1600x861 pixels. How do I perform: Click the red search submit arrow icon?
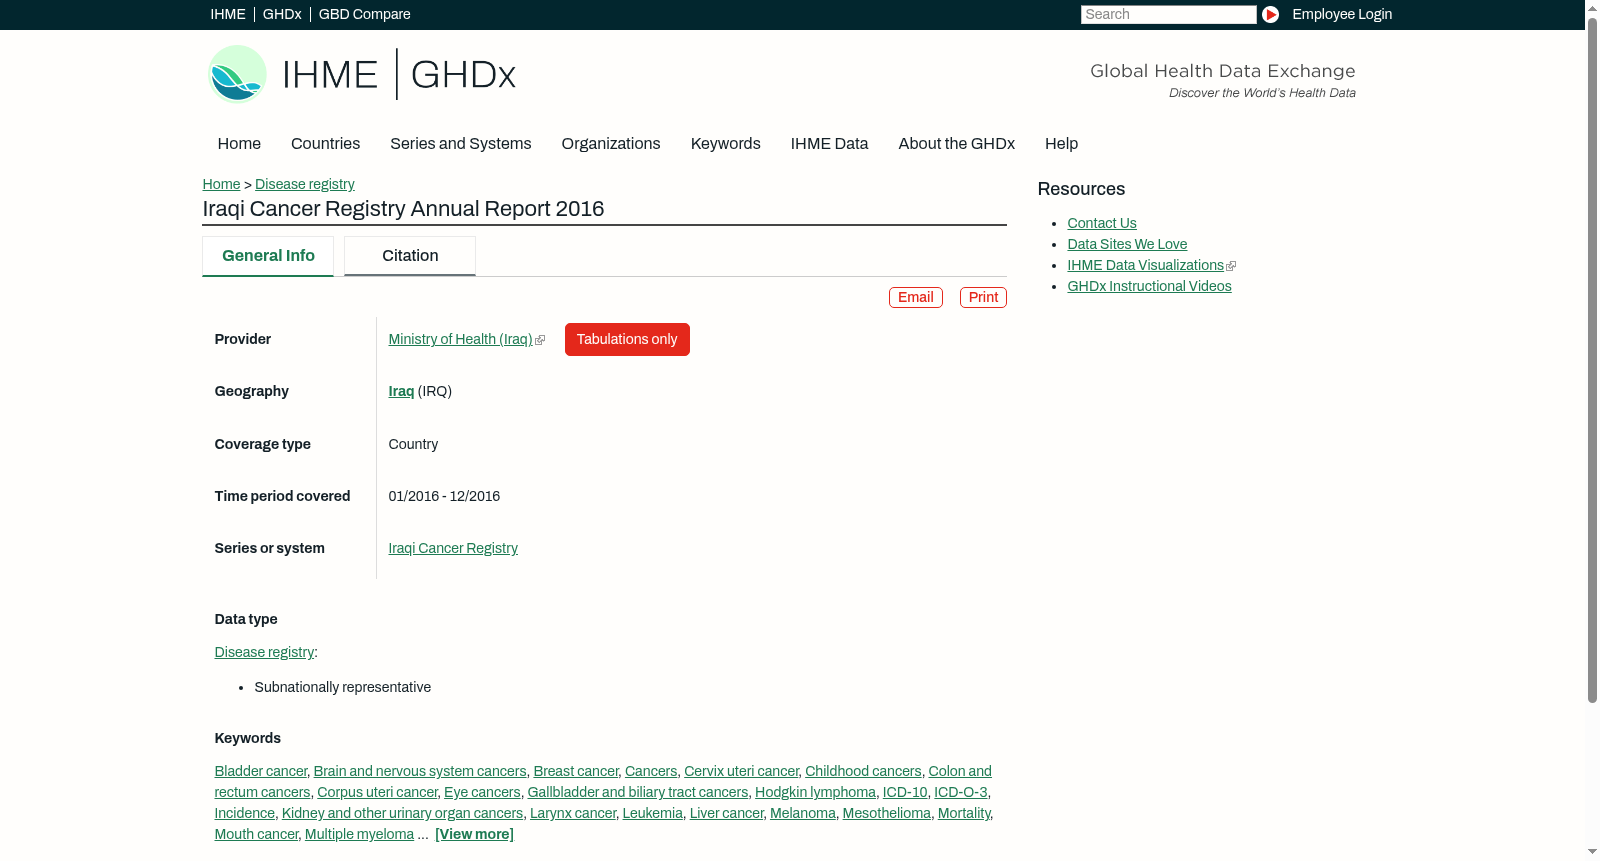[1270, 14]
